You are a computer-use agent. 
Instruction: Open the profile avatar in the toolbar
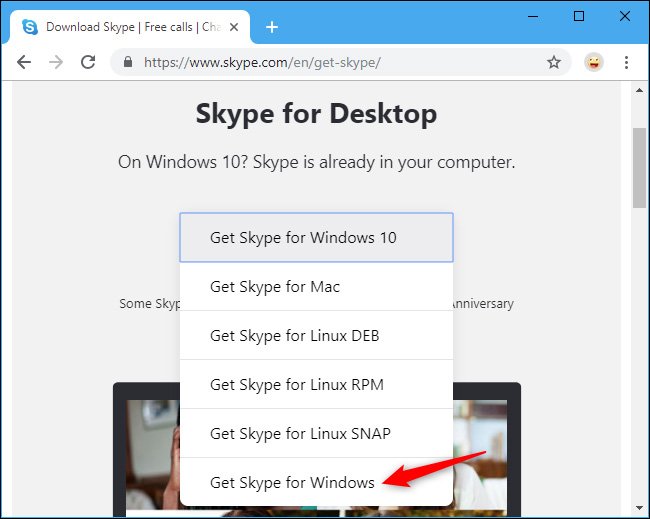[x=593, y=62]
